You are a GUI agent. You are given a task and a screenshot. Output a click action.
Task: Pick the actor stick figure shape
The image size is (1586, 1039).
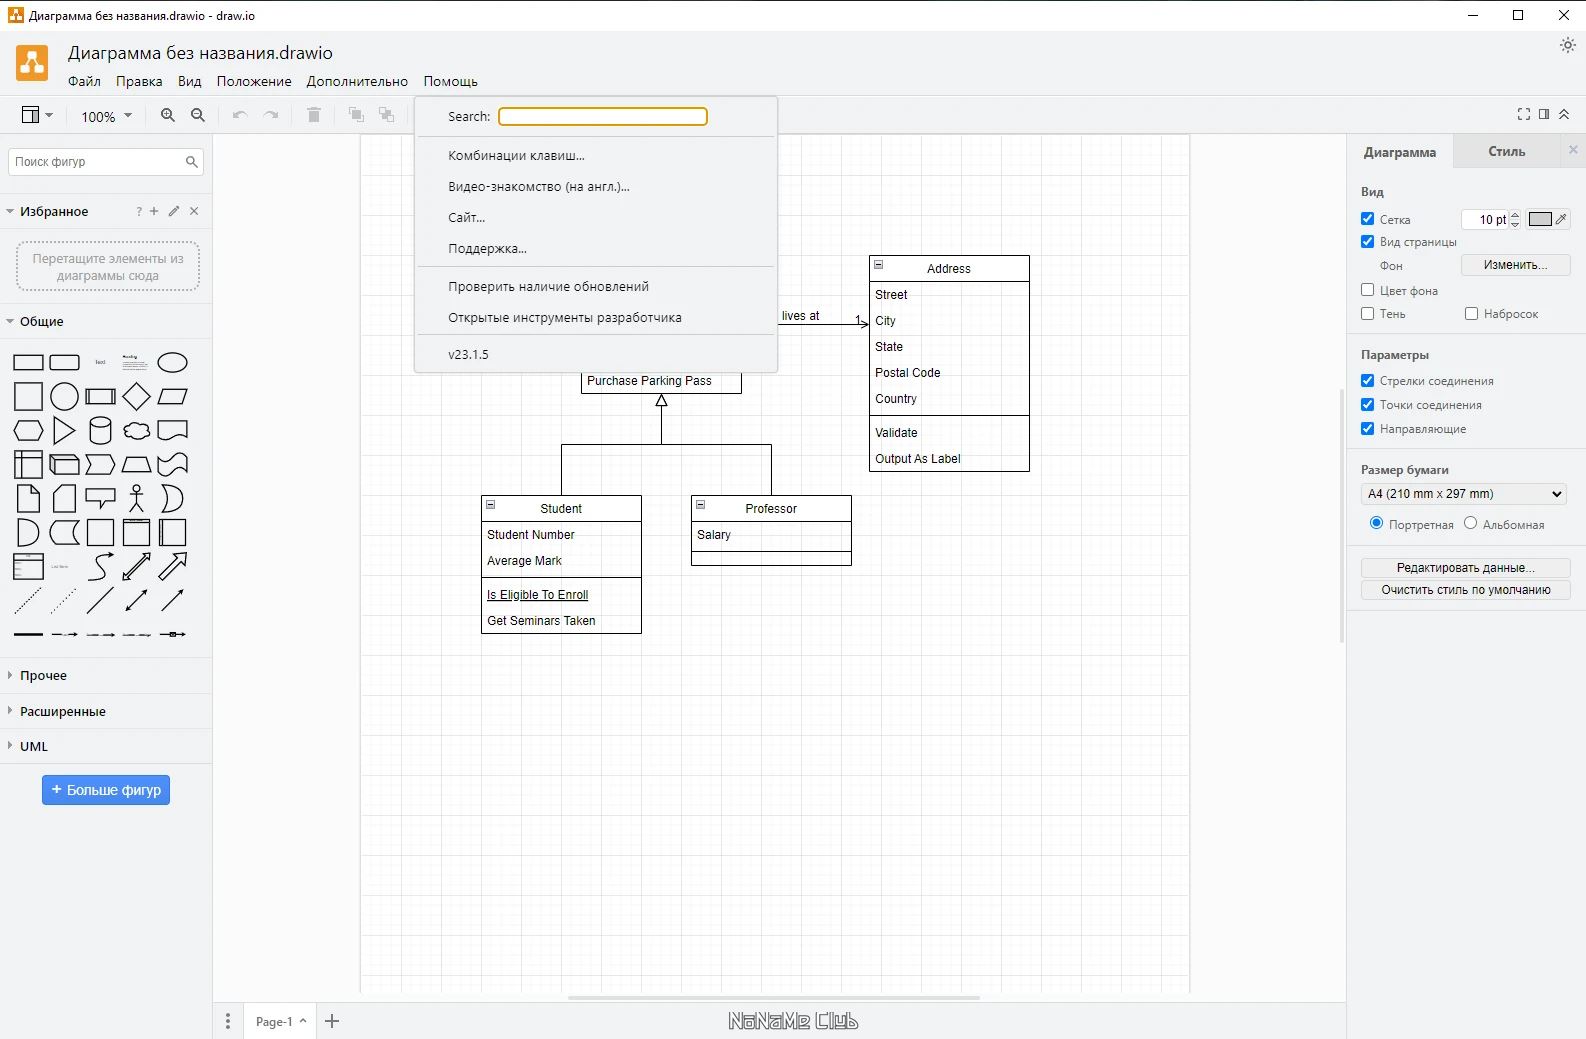point(137,499)
